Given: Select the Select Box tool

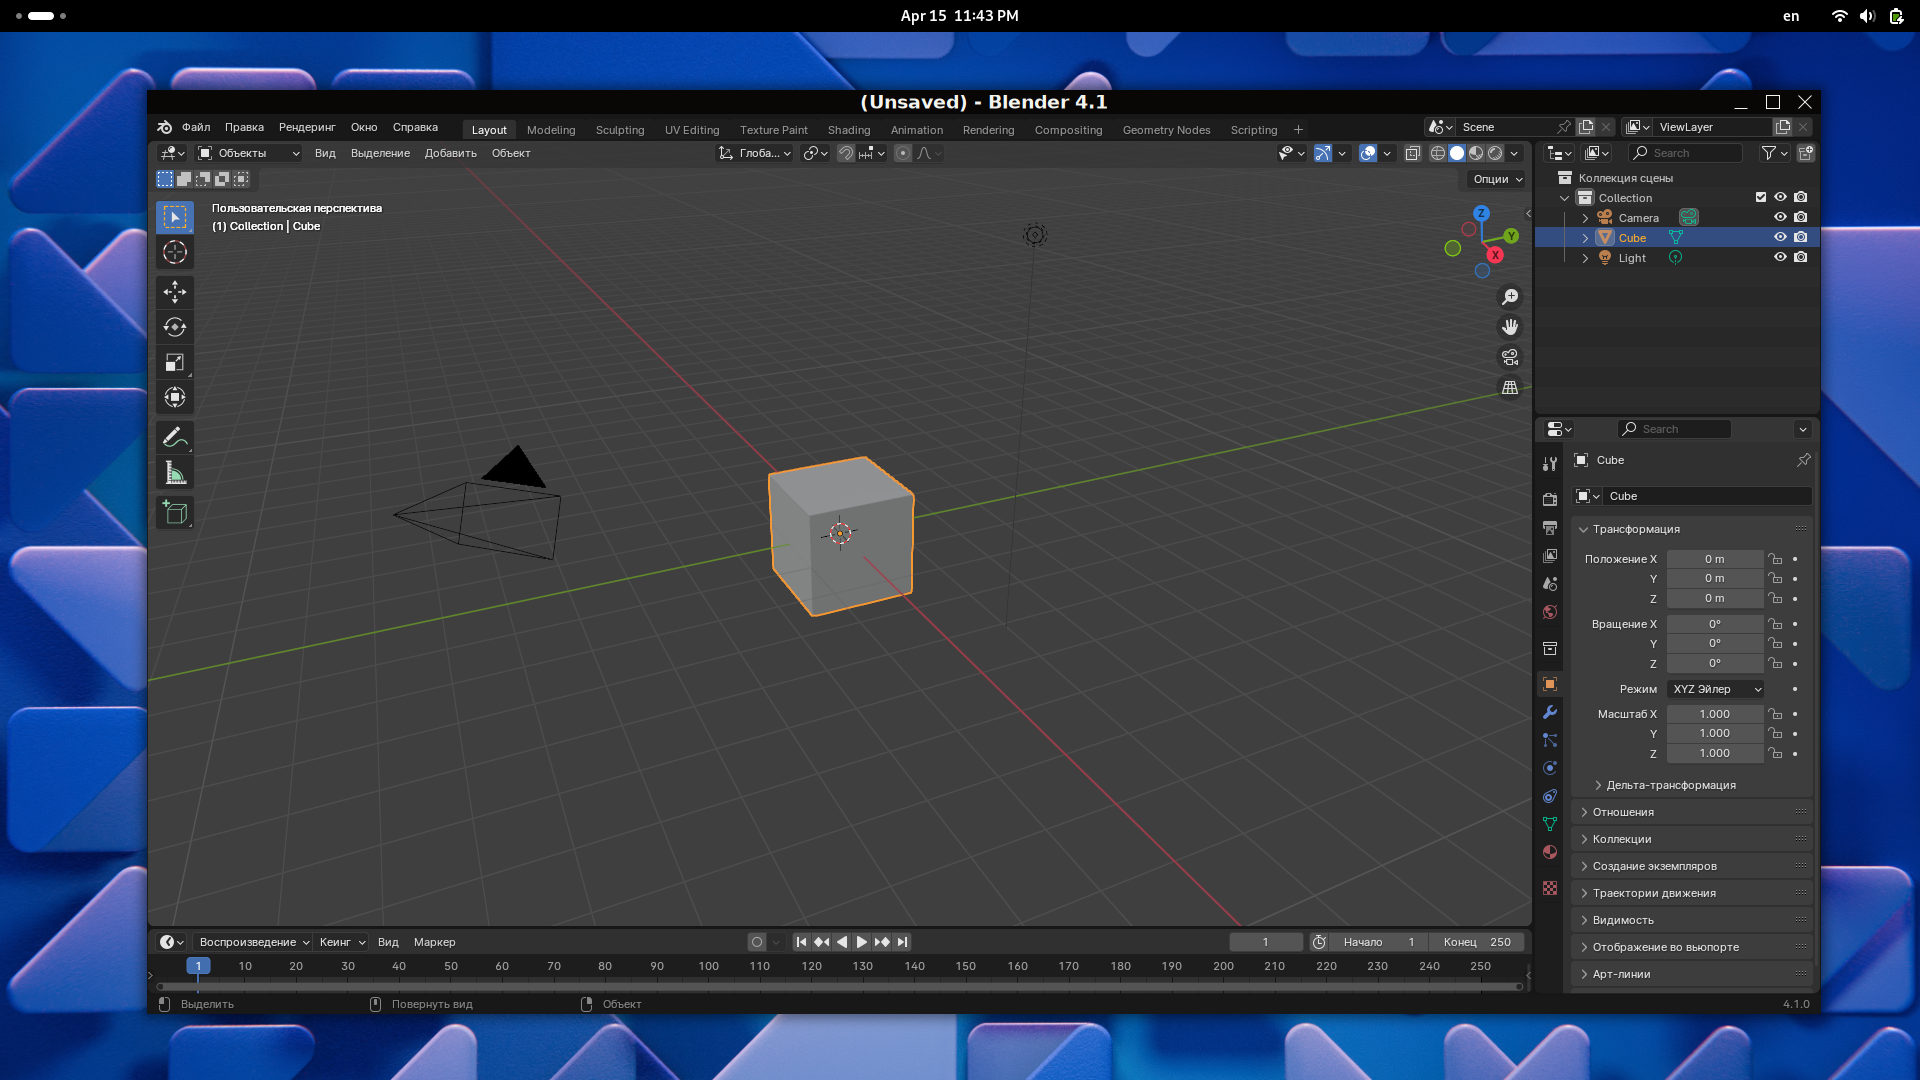Looking at the screenshot, I should click(x=175, y=217).
